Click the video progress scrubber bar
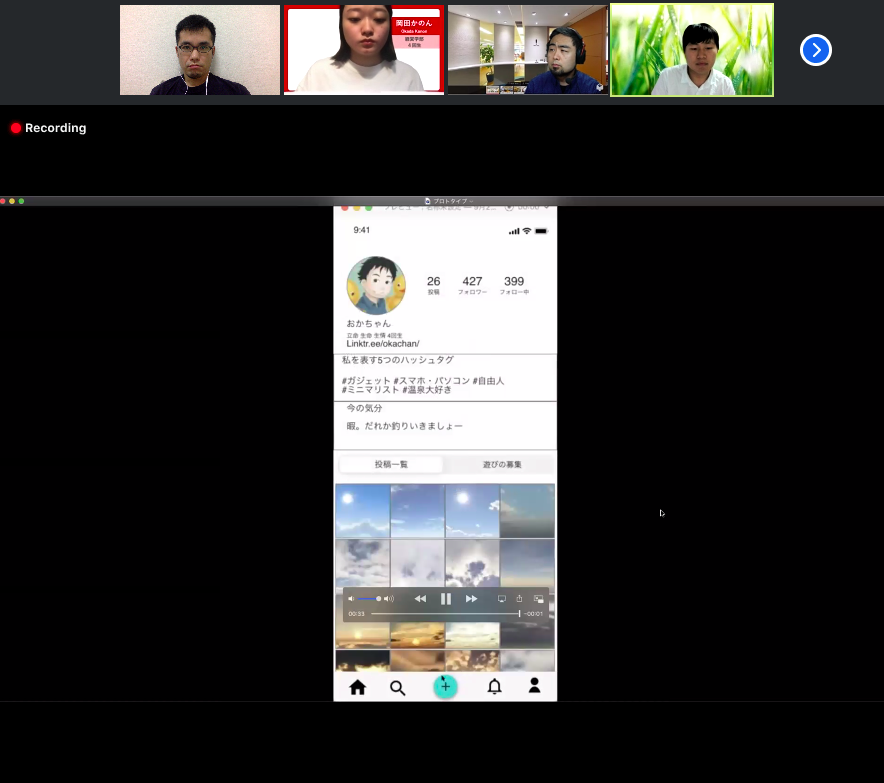Viewport: 884px width, 783px height. pyautogui.click(x=445, y=613)
